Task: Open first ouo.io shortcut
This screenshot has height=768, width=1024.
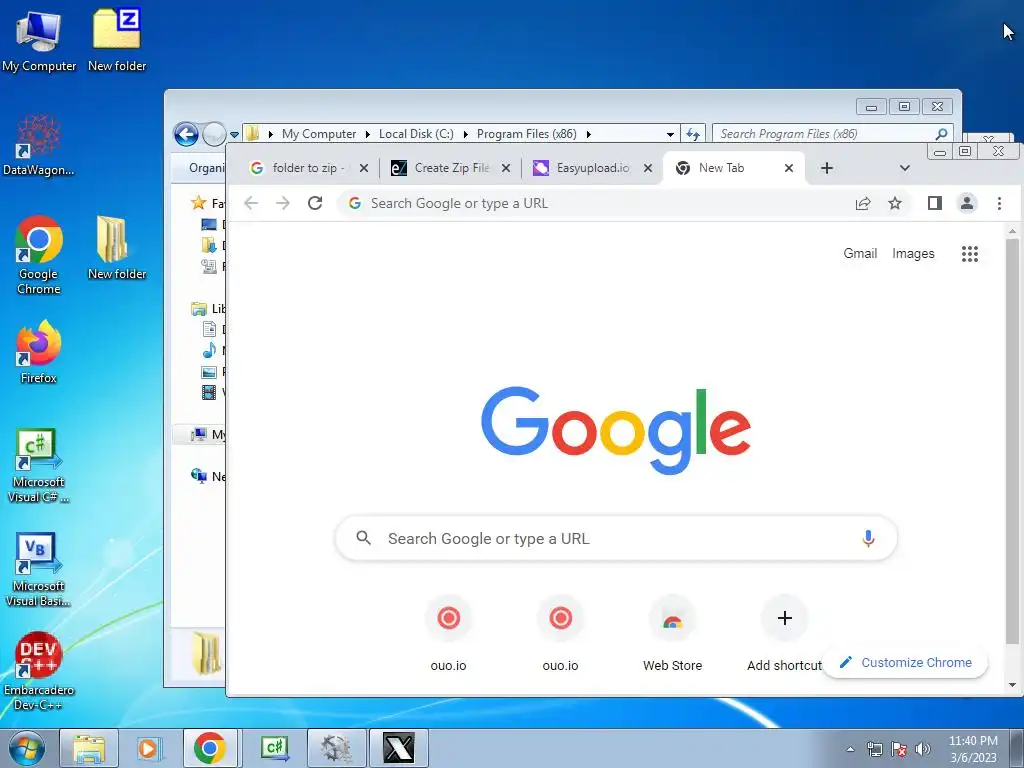Action: click(x=448, y=633)
